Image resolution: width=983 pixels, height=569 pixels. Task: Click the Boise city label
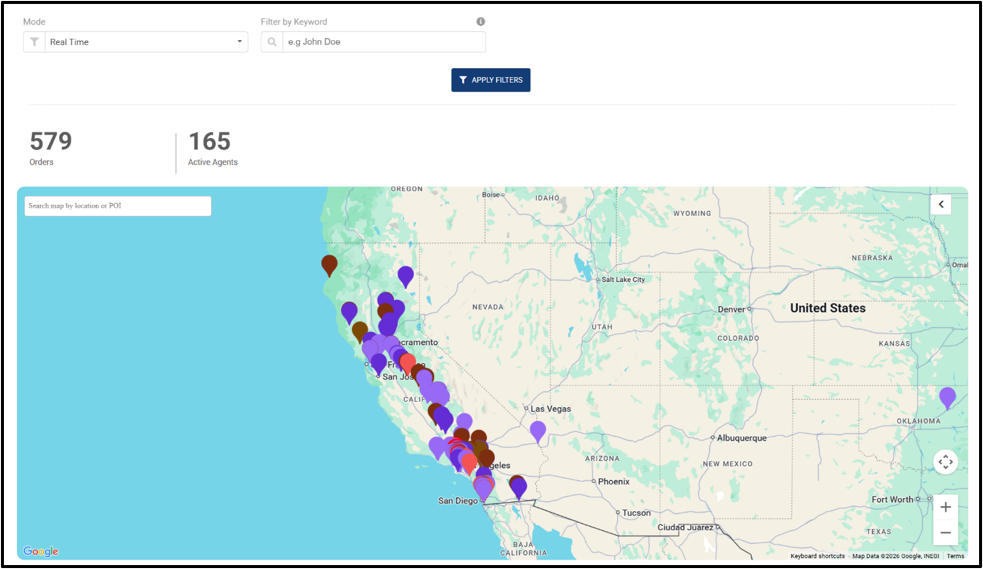pyautogui.click(x=491, y=195)
